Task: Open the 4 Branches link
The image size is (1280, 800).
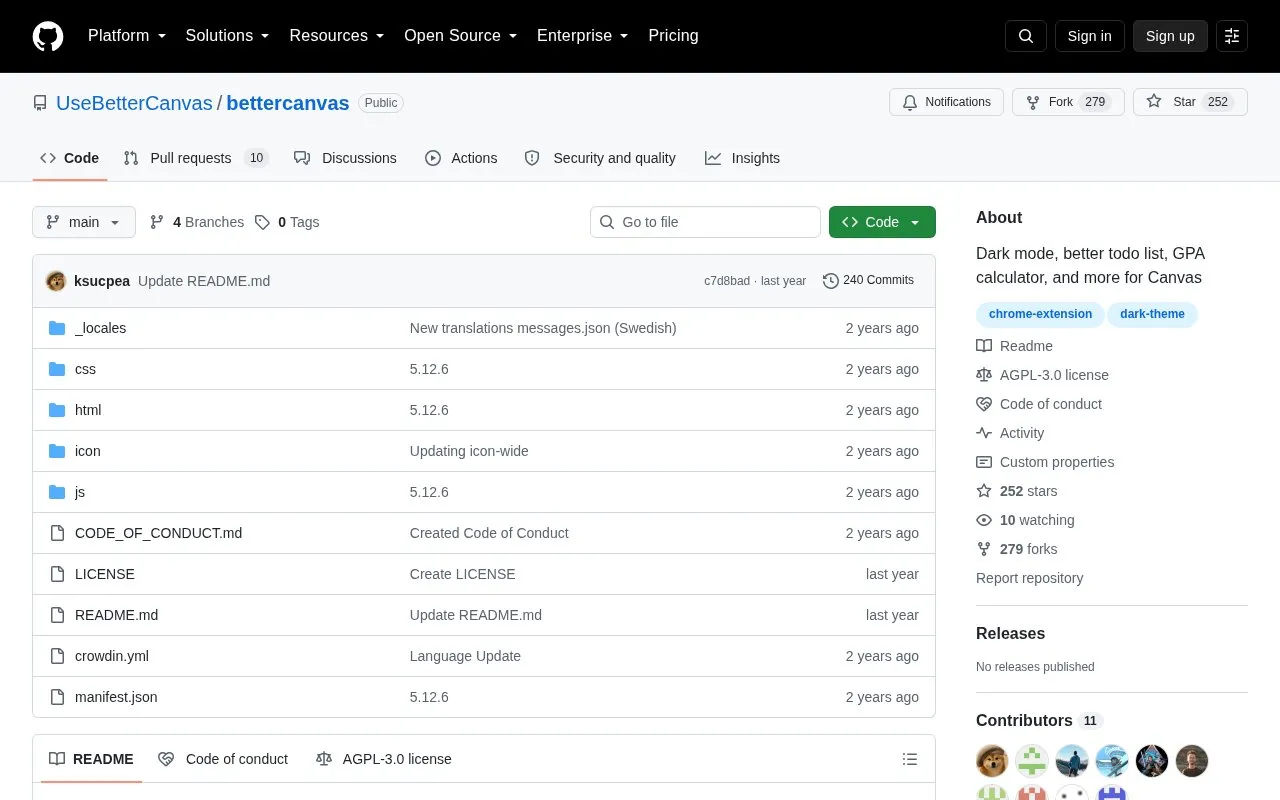Action: [197, 222]
